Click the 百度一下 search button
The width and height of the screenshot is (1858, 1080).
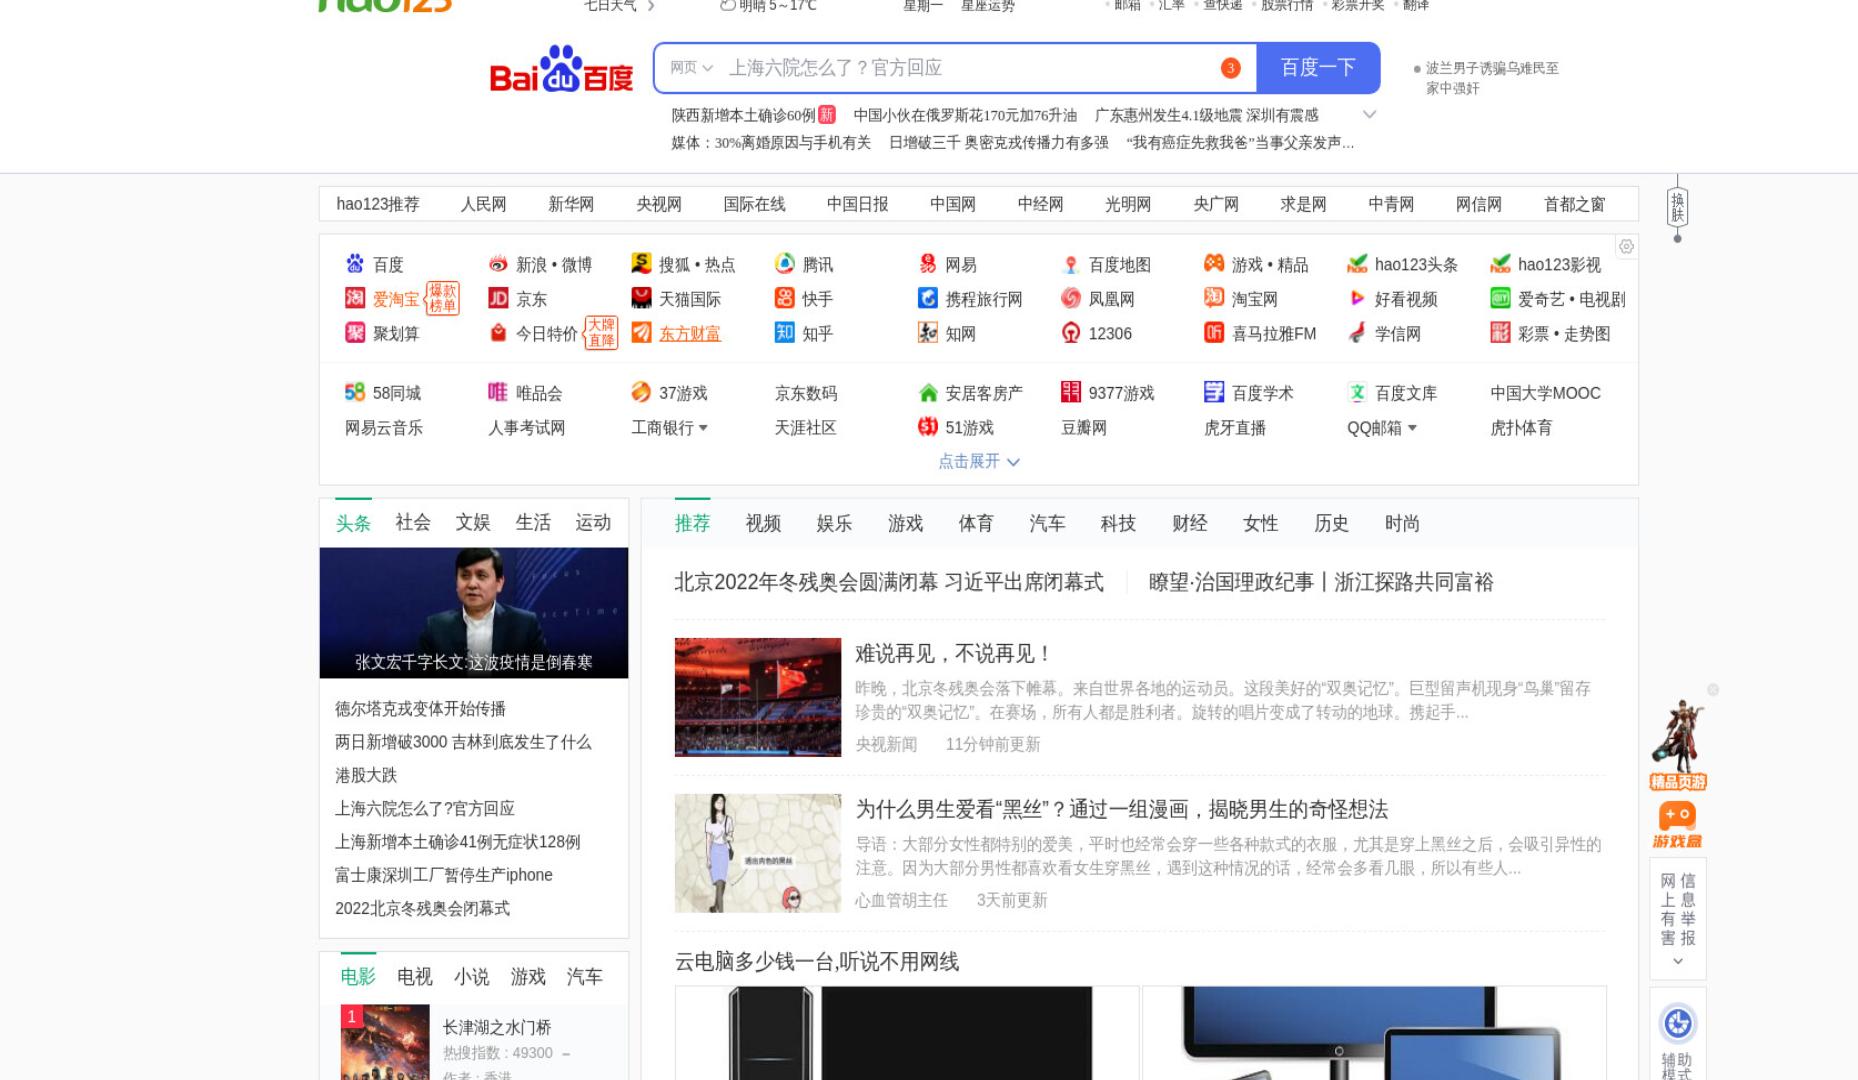click(x=1318, y=67)
